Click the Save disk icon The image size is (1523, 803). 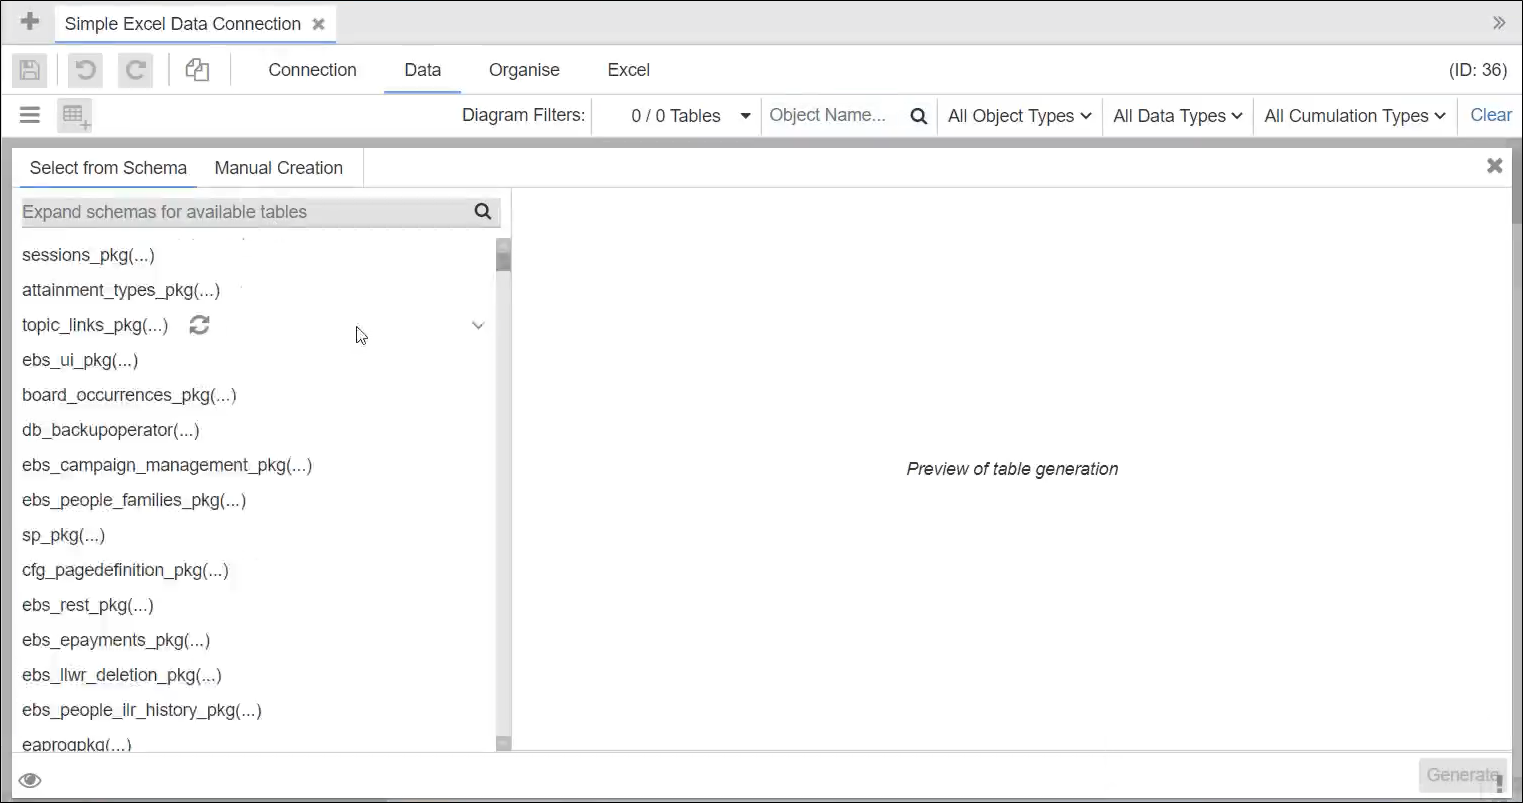pos(30,70)
